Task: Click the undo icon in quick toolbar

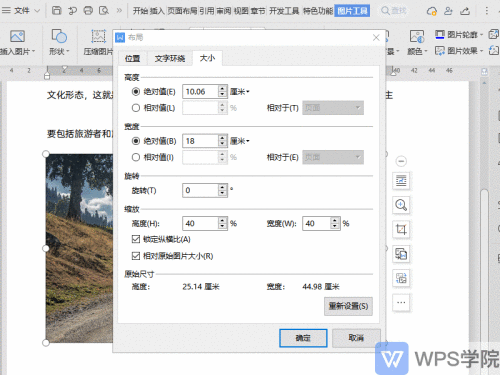Action: point(72,11)
